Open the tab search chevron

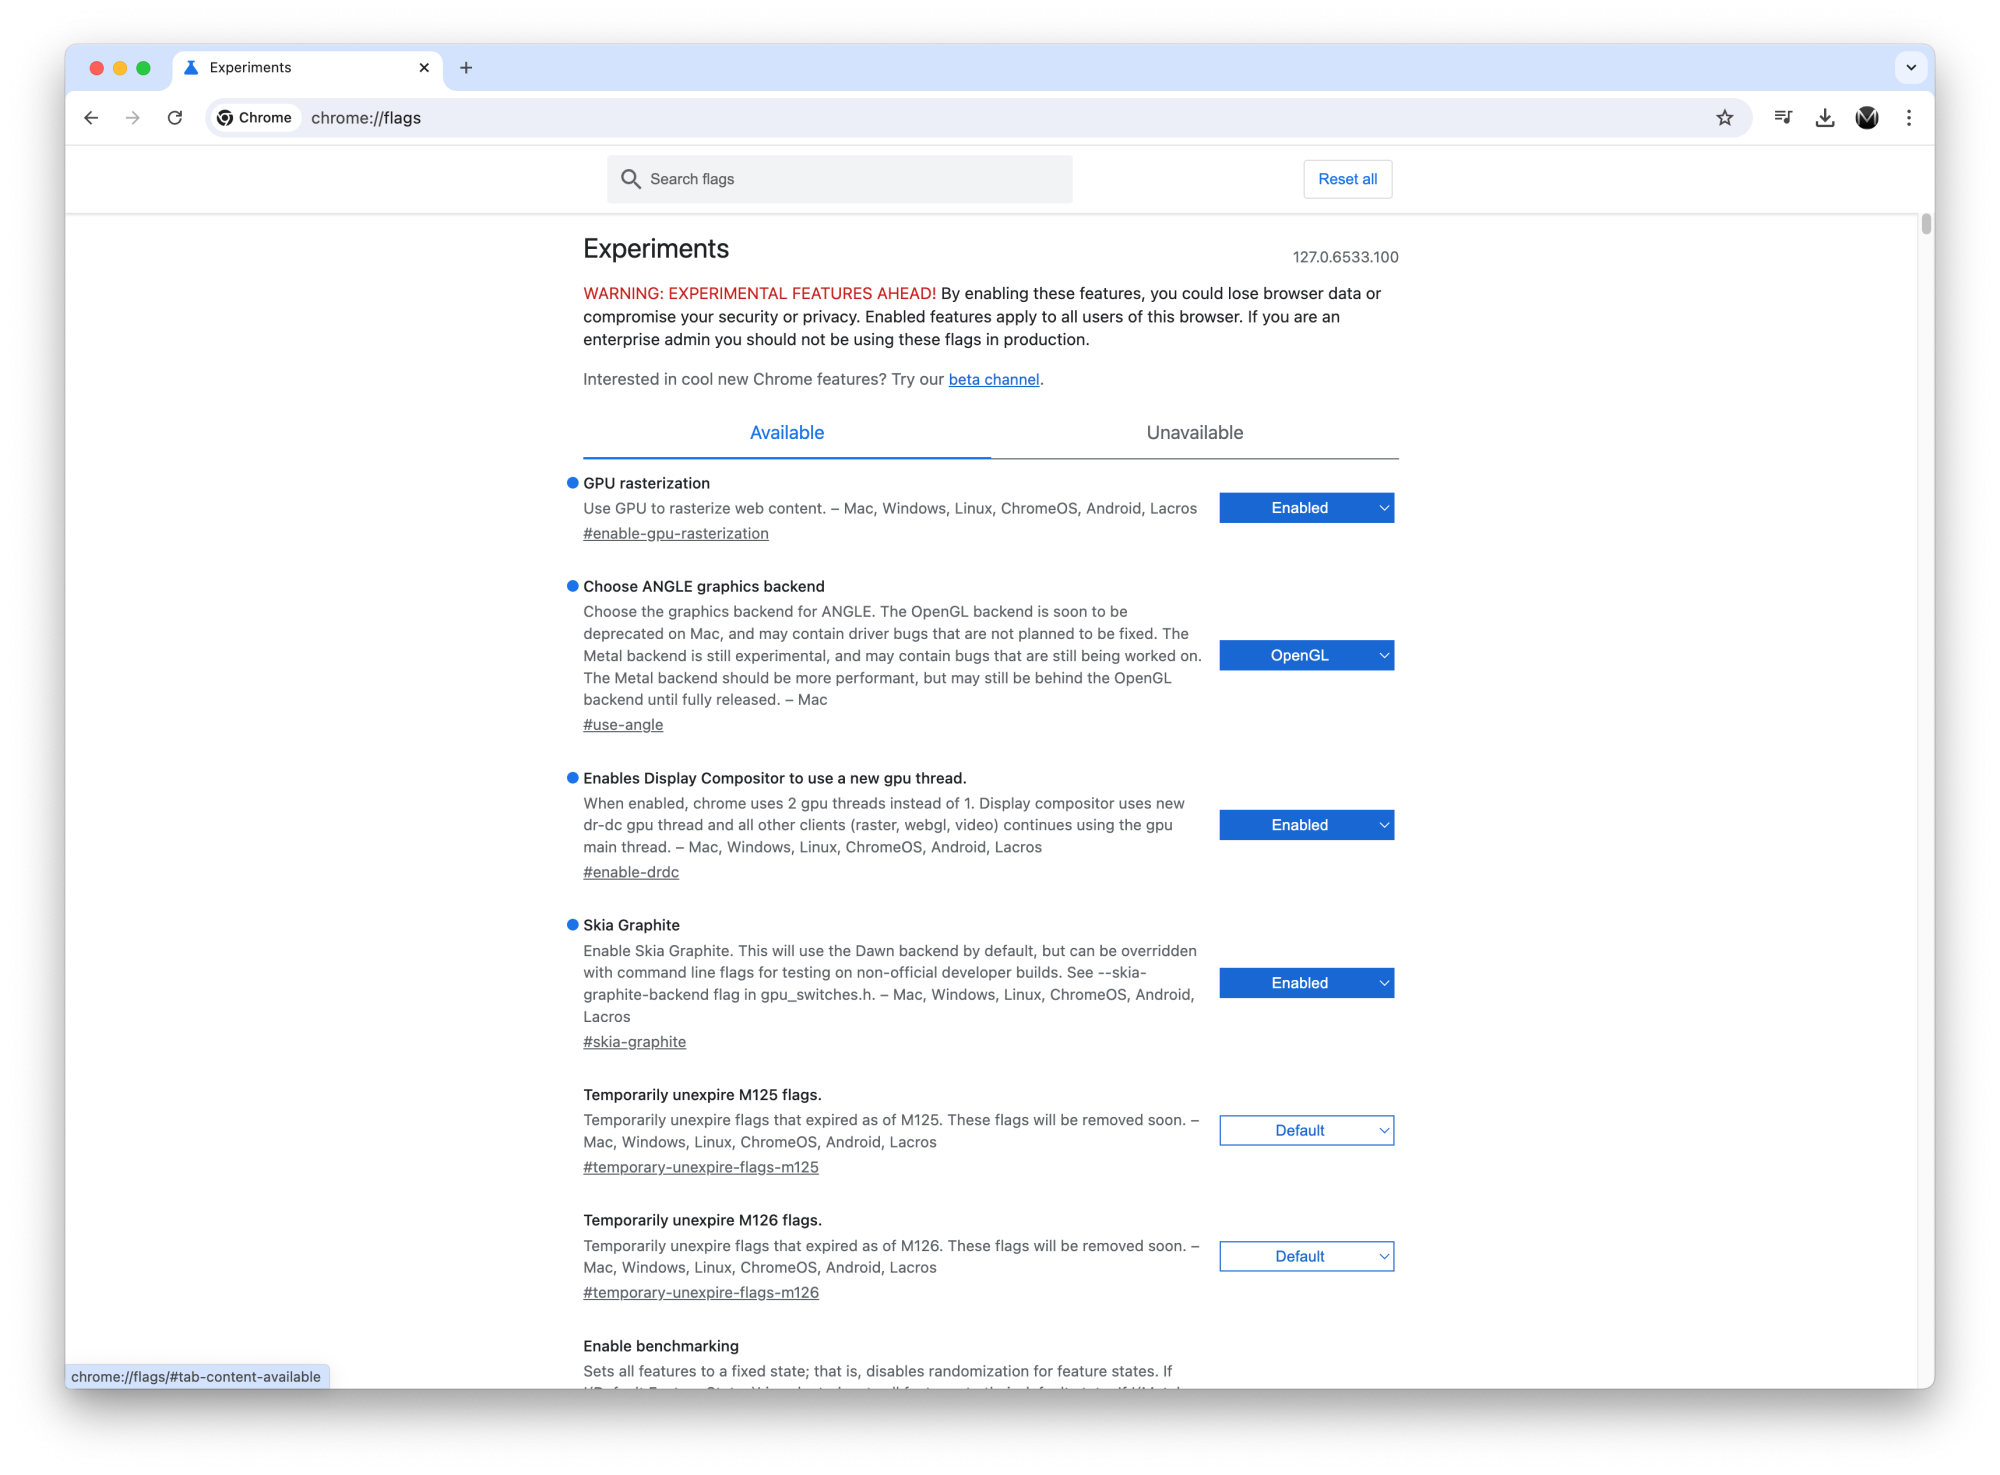(x=1911, y=68)
